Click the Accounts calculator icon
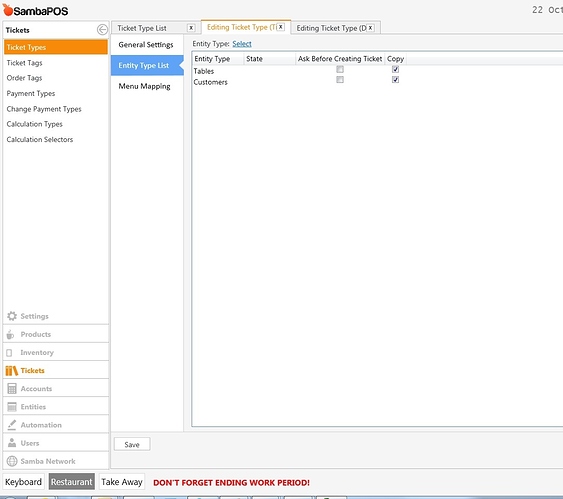The width and height of the screenshot is (563, 499). [x=12, y=388]
